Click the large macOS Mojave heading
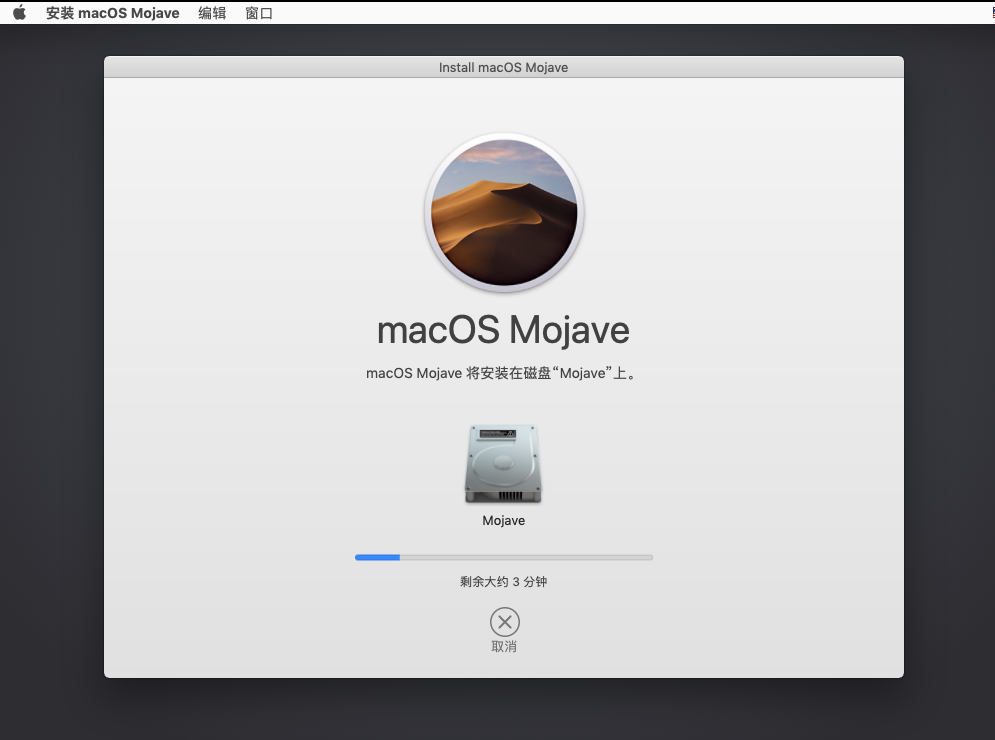This screenshot has width=995, height=740. click(503, 330)
